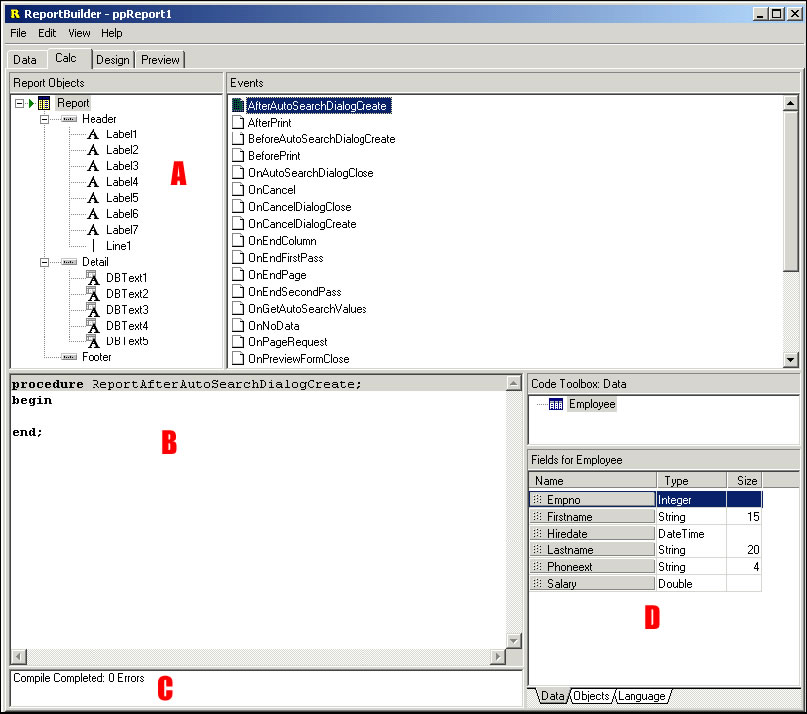Select the OnGetAutoSearchValues event

pyautogui.click(x=307, y=309)
